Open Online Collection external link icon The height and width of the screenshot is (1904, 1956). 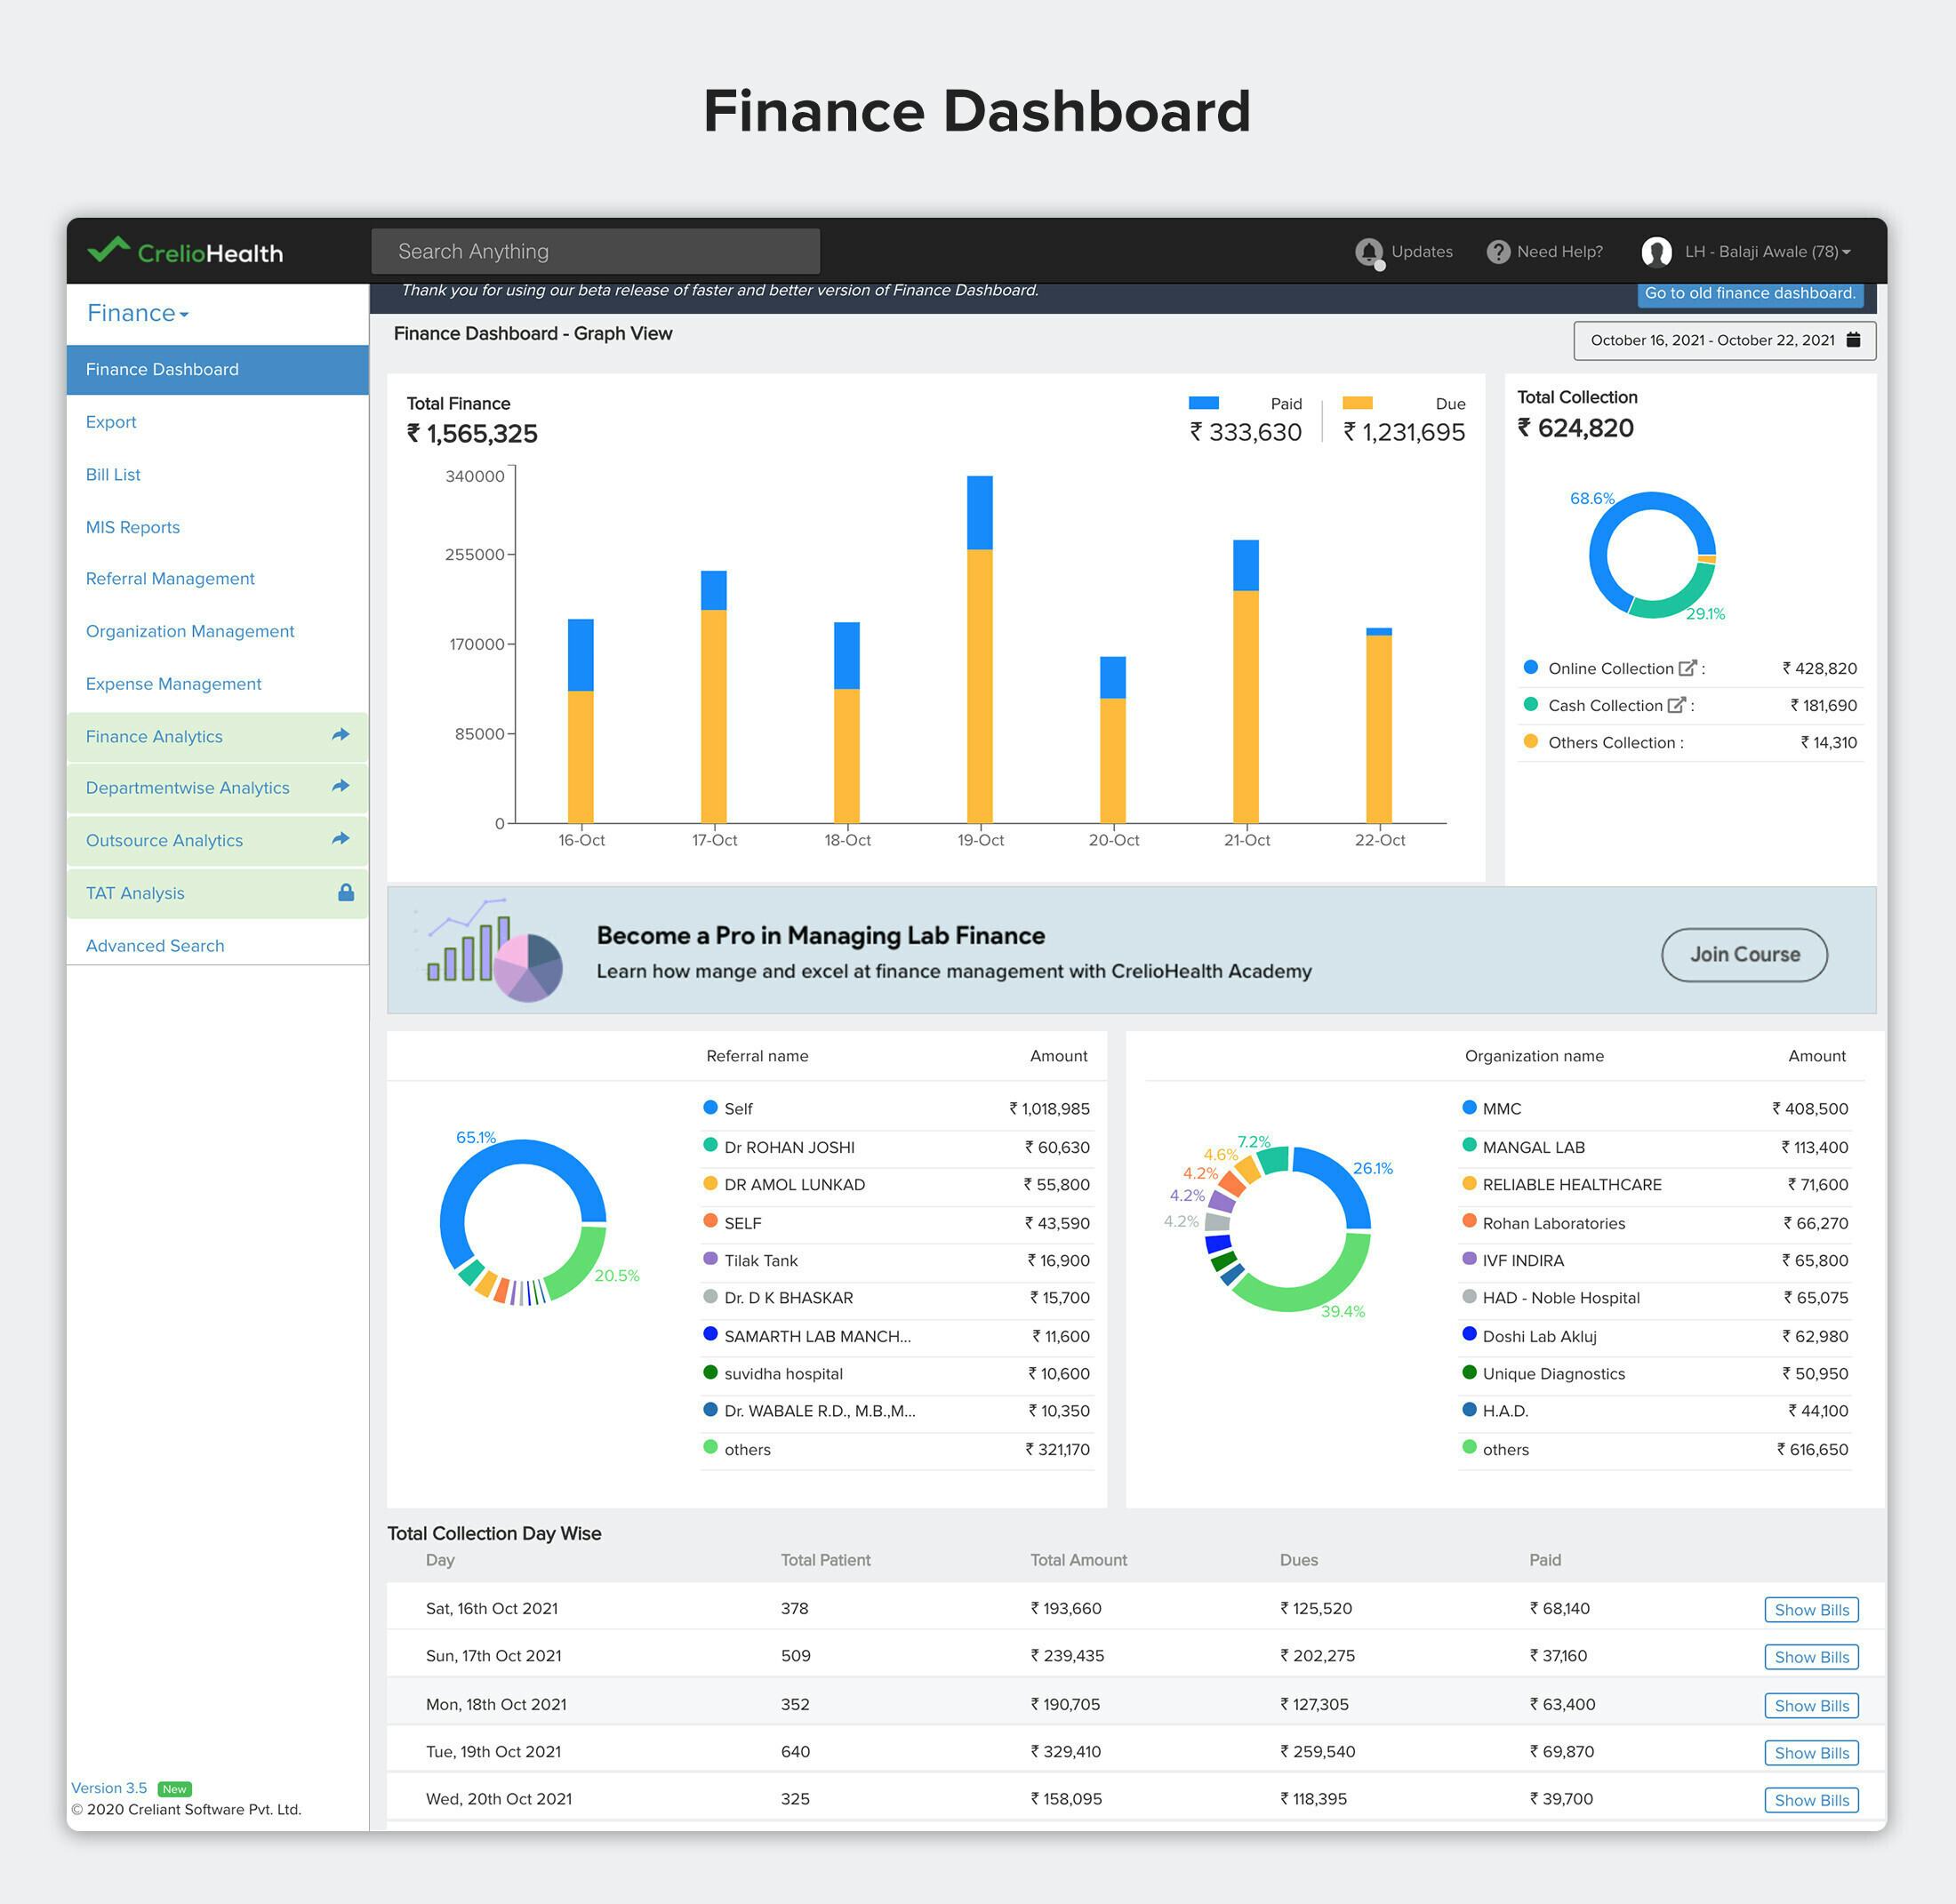click(x=1687, y=668)
